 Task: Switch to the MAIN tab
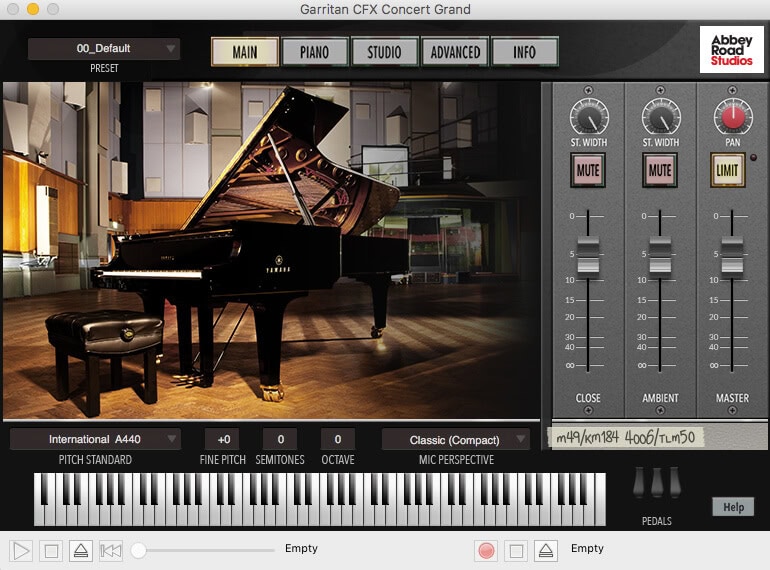coord(245,52)
